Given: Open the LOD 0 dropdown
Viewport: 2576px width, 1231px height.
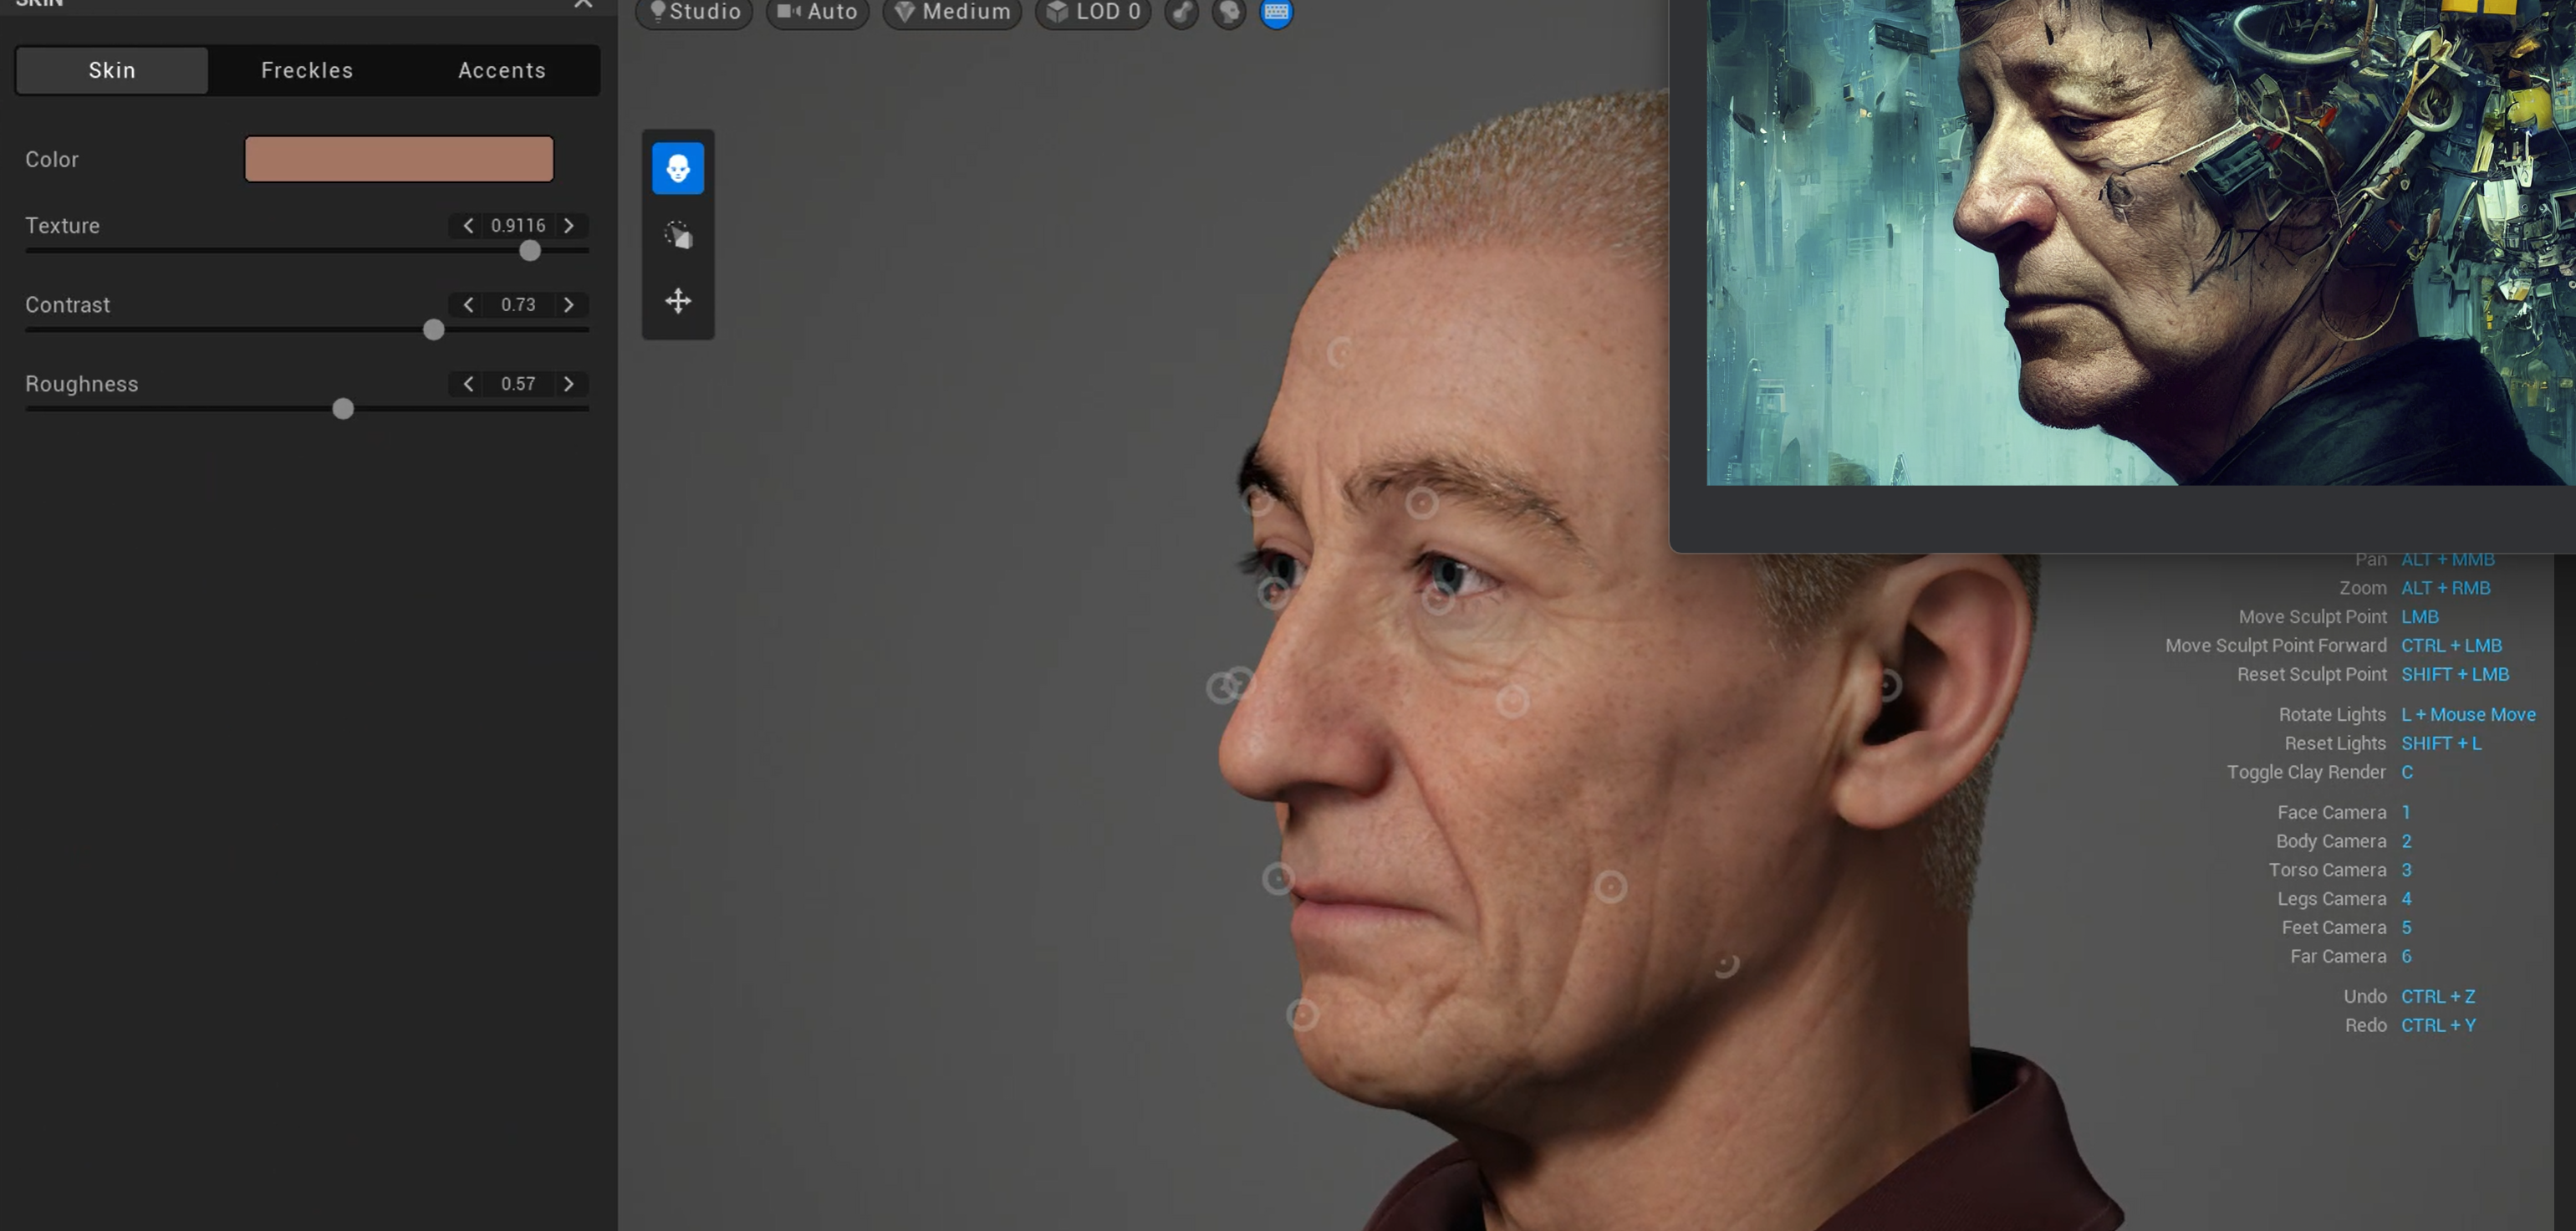Looking at the screenshot, I should 1093,12.
